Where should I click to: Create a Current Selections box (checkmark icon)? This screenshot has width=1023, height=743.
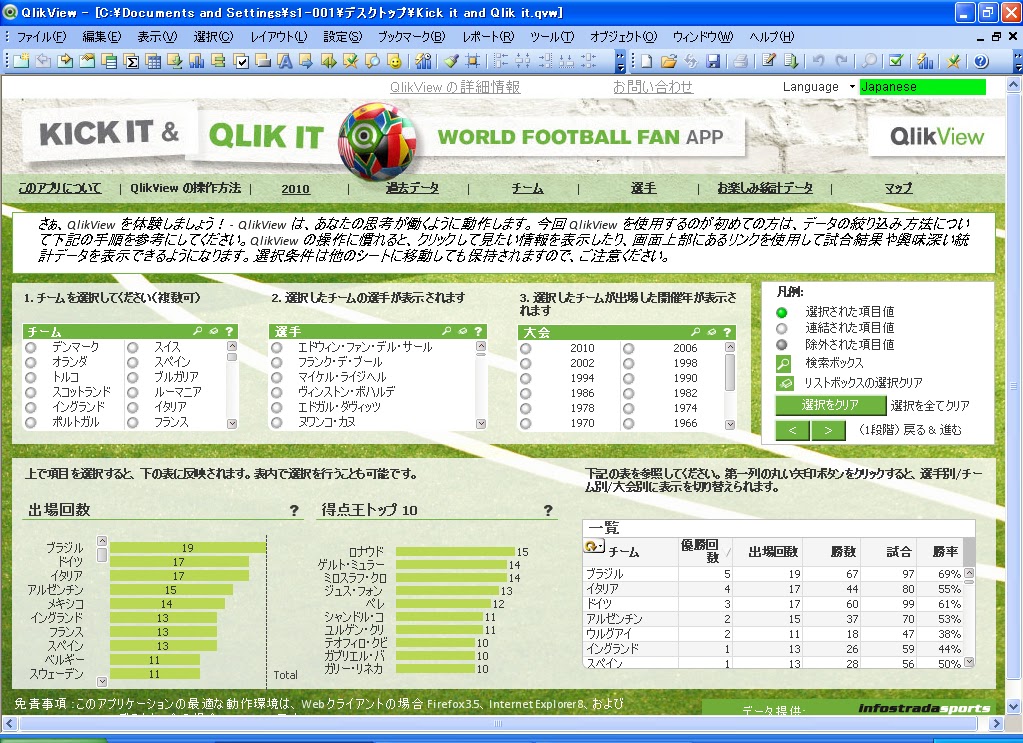pyautogui.click(x=241, y=61)
